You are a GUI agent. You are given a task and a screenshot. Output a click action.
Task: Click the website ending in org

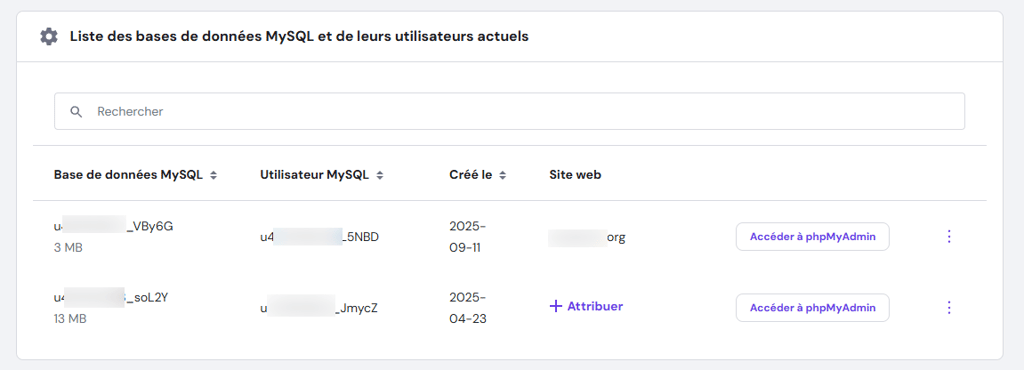[x=587, y=238]
